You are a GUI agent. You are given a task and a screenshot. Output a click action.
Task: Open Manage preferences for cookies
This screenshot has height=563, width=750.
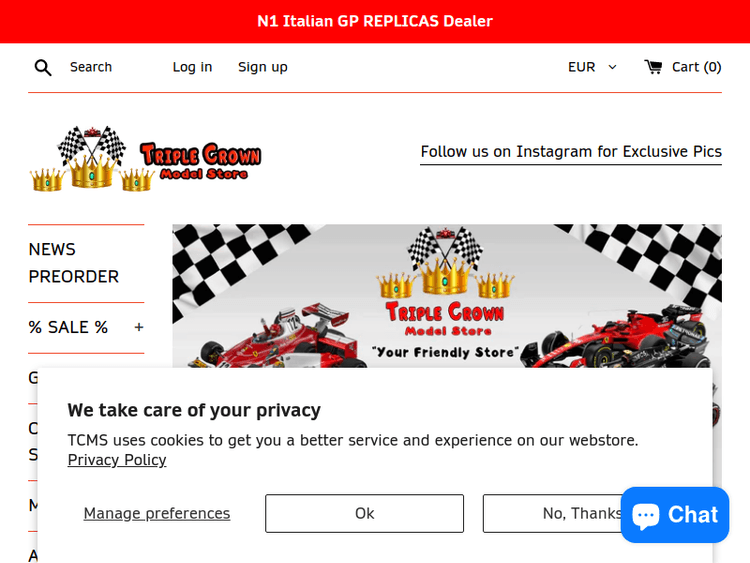click(157, 513)
